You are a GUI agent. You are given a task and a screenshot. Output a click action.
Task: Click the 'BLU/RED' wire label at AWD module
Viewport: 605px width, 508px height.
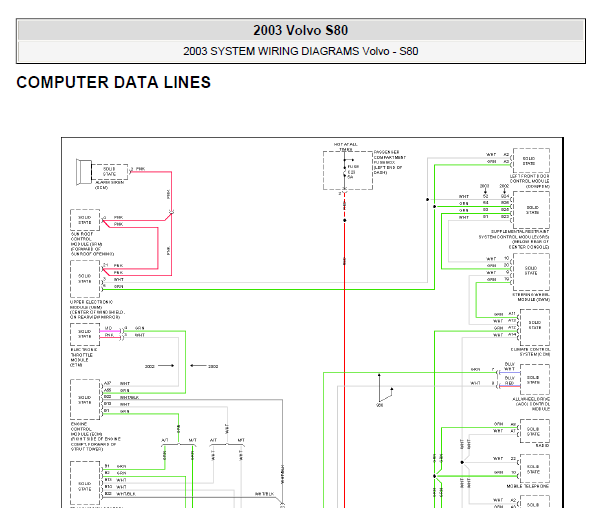click(509, 380)
